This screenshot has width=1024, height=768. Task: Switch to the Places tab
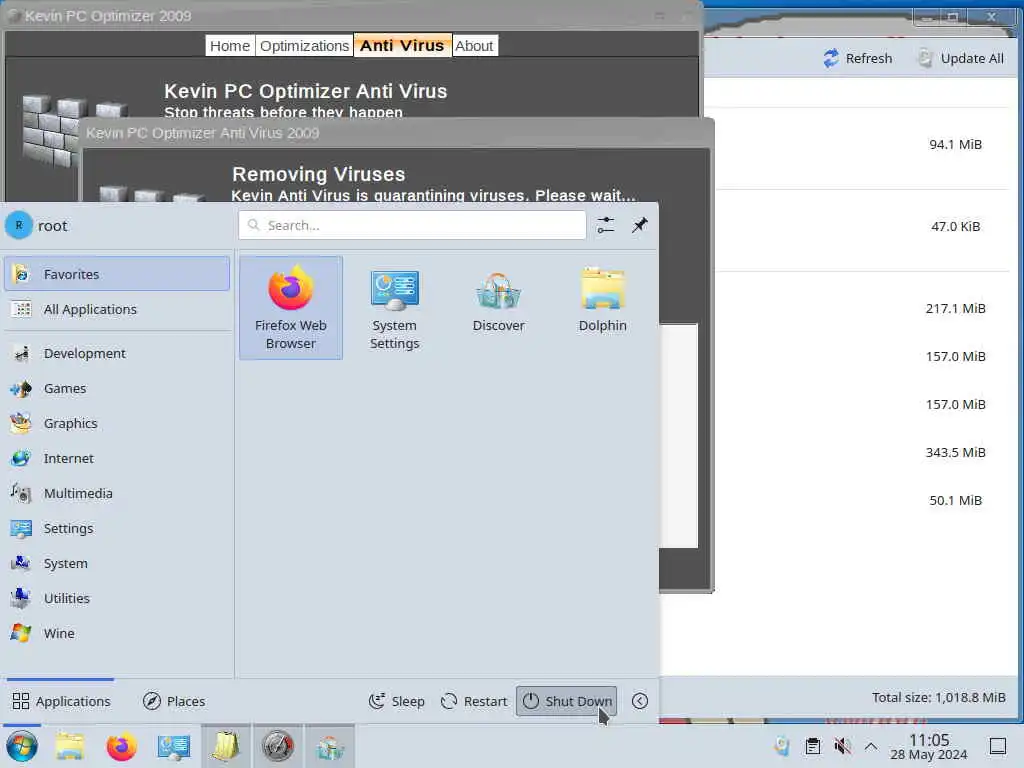(174, 701)
